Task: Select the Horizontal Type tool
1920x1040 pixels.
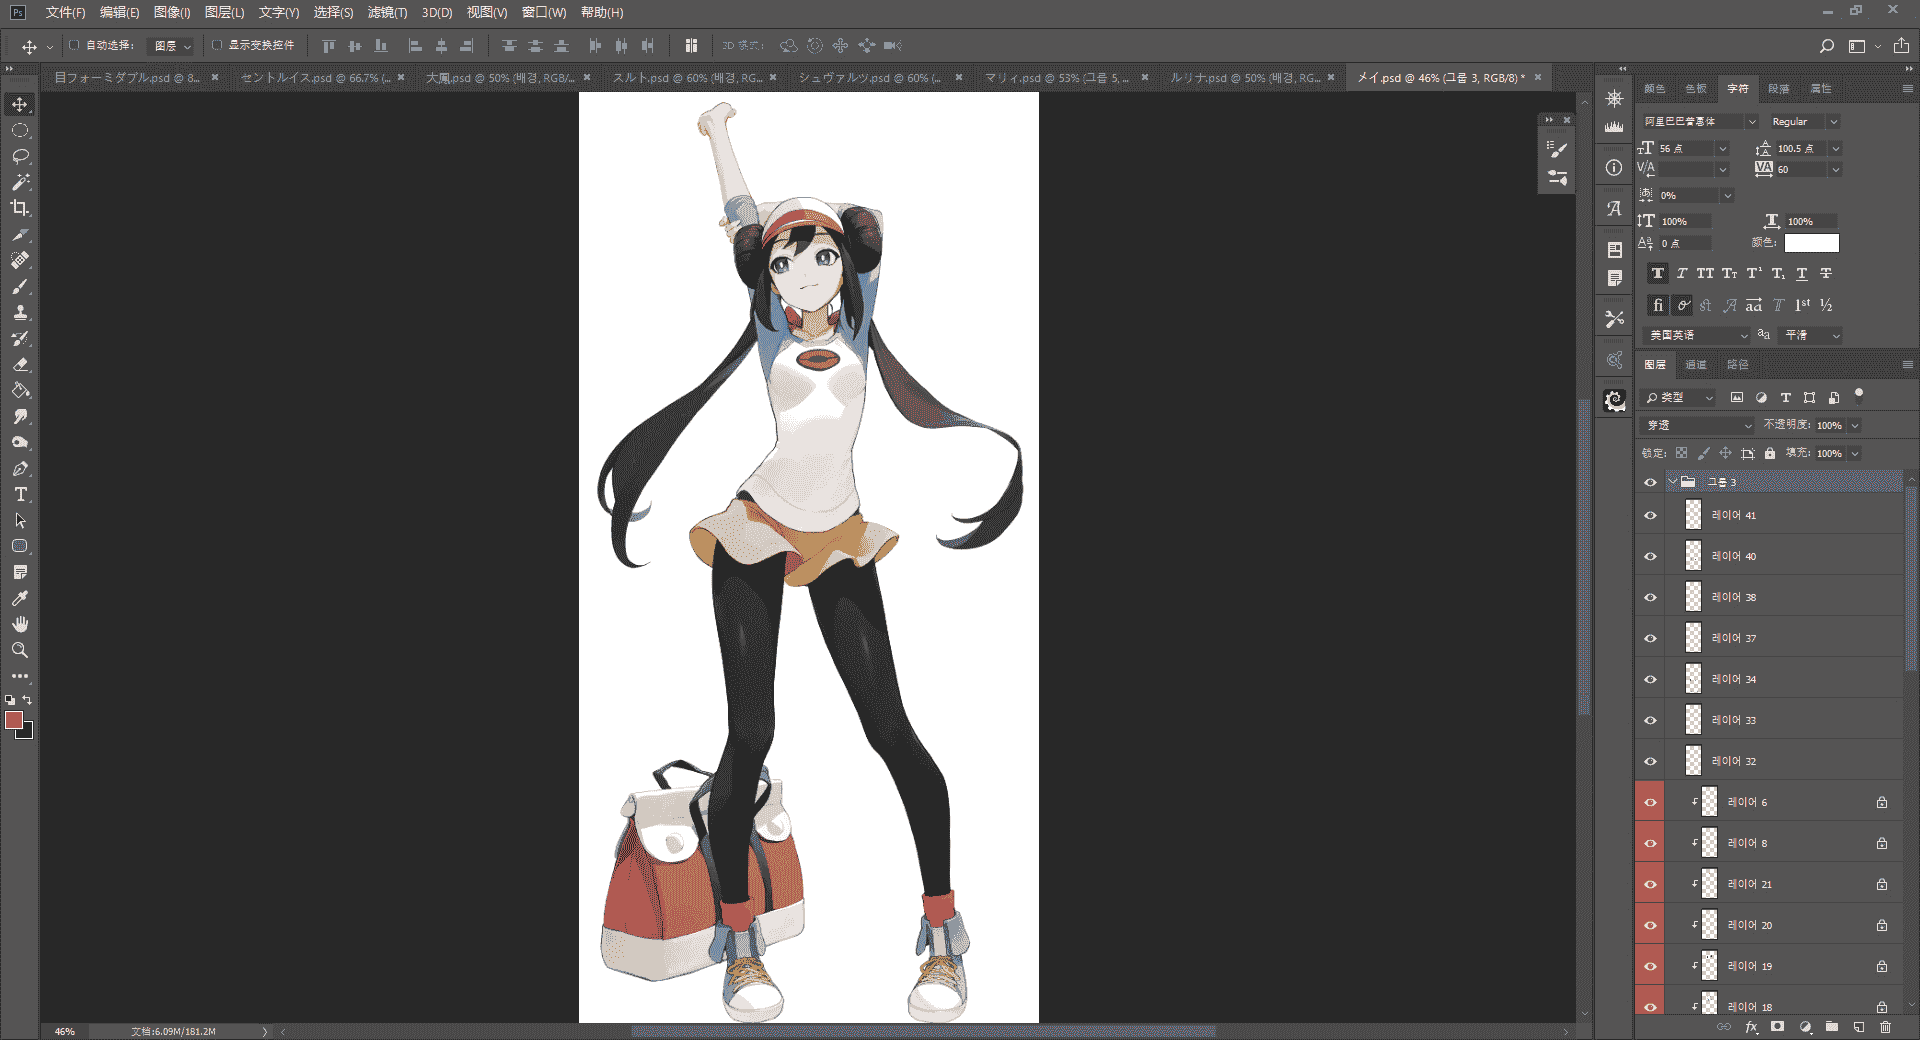Action: [20, 494]
